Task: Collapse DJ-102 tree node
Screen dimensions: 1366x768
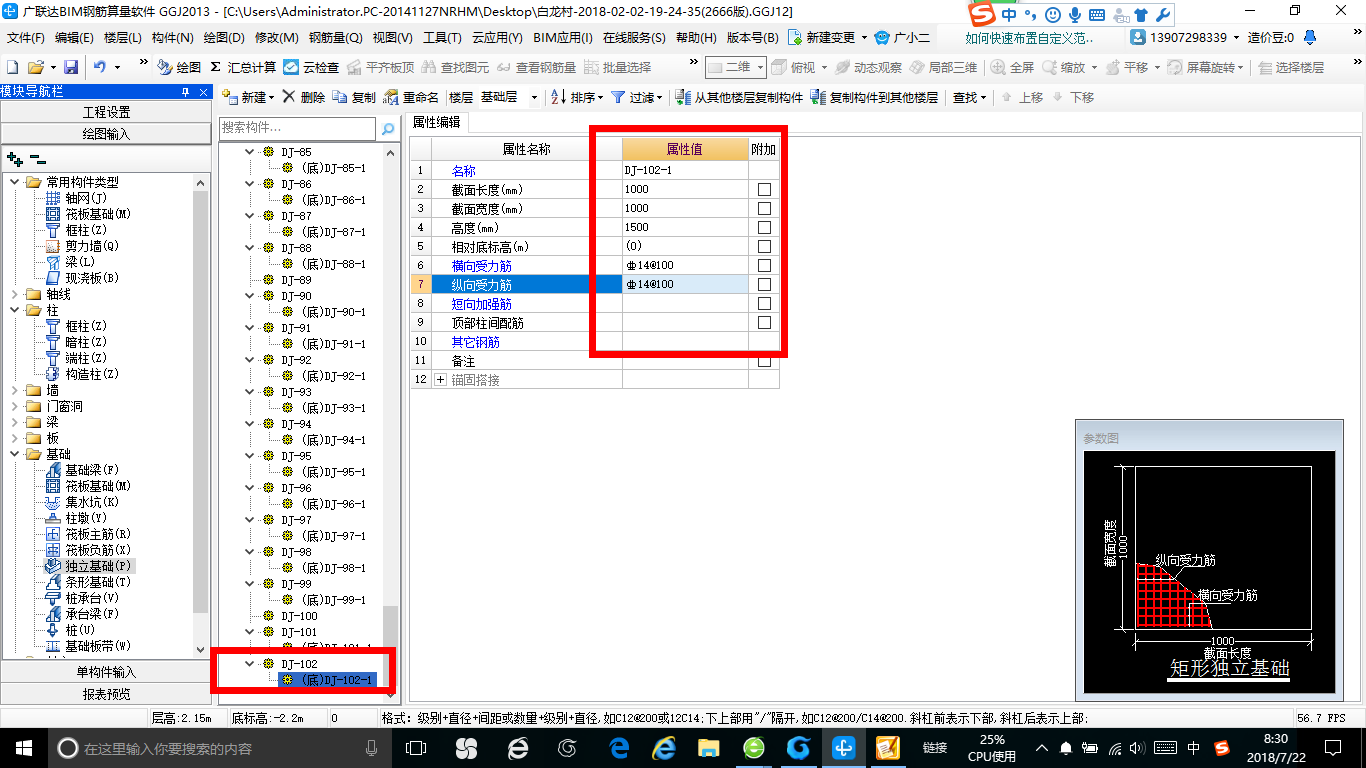Action: click(x=250, y=664)
